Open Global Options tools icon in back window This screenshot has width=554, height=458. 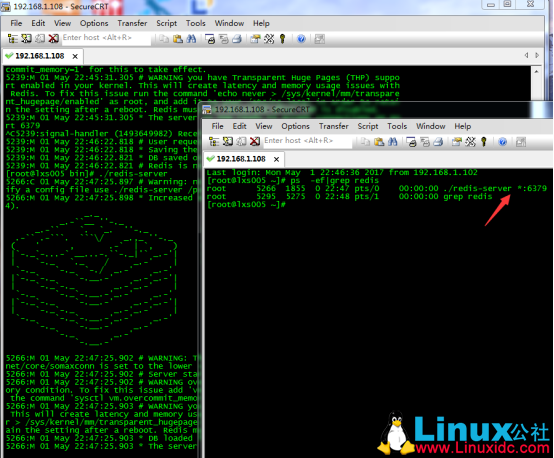[269, 39]
